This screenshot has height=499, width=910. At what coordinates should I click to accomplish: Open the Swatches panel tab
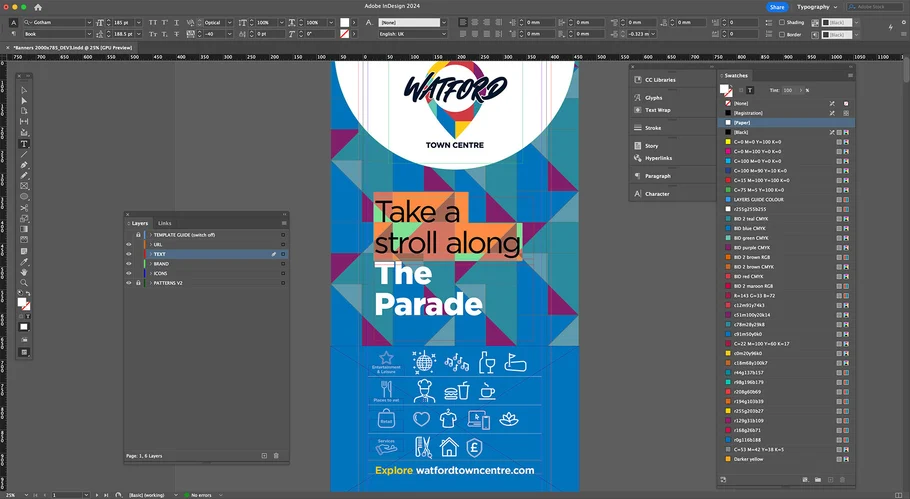pyautogui.click(x=736, y=76)
